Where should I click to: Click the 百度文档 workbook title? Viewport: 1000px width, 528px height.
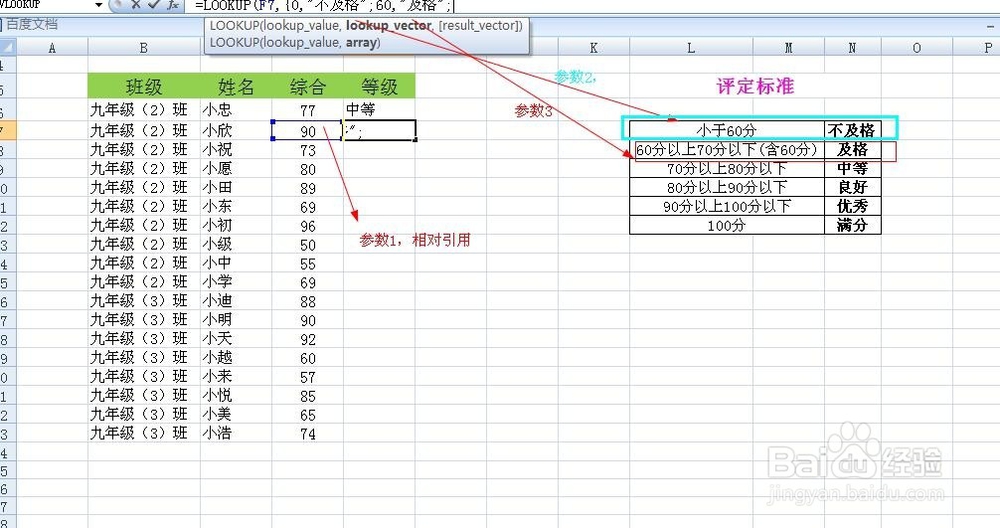point(31,25)
